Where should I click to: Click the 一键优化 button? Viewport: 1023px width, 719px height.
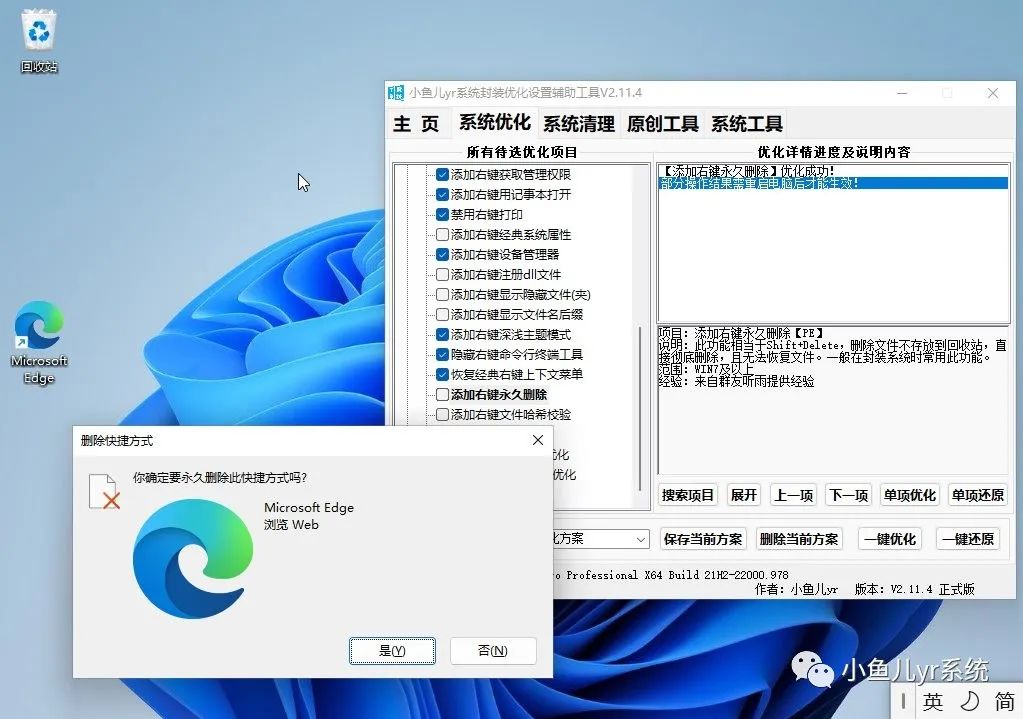point(890,539)
